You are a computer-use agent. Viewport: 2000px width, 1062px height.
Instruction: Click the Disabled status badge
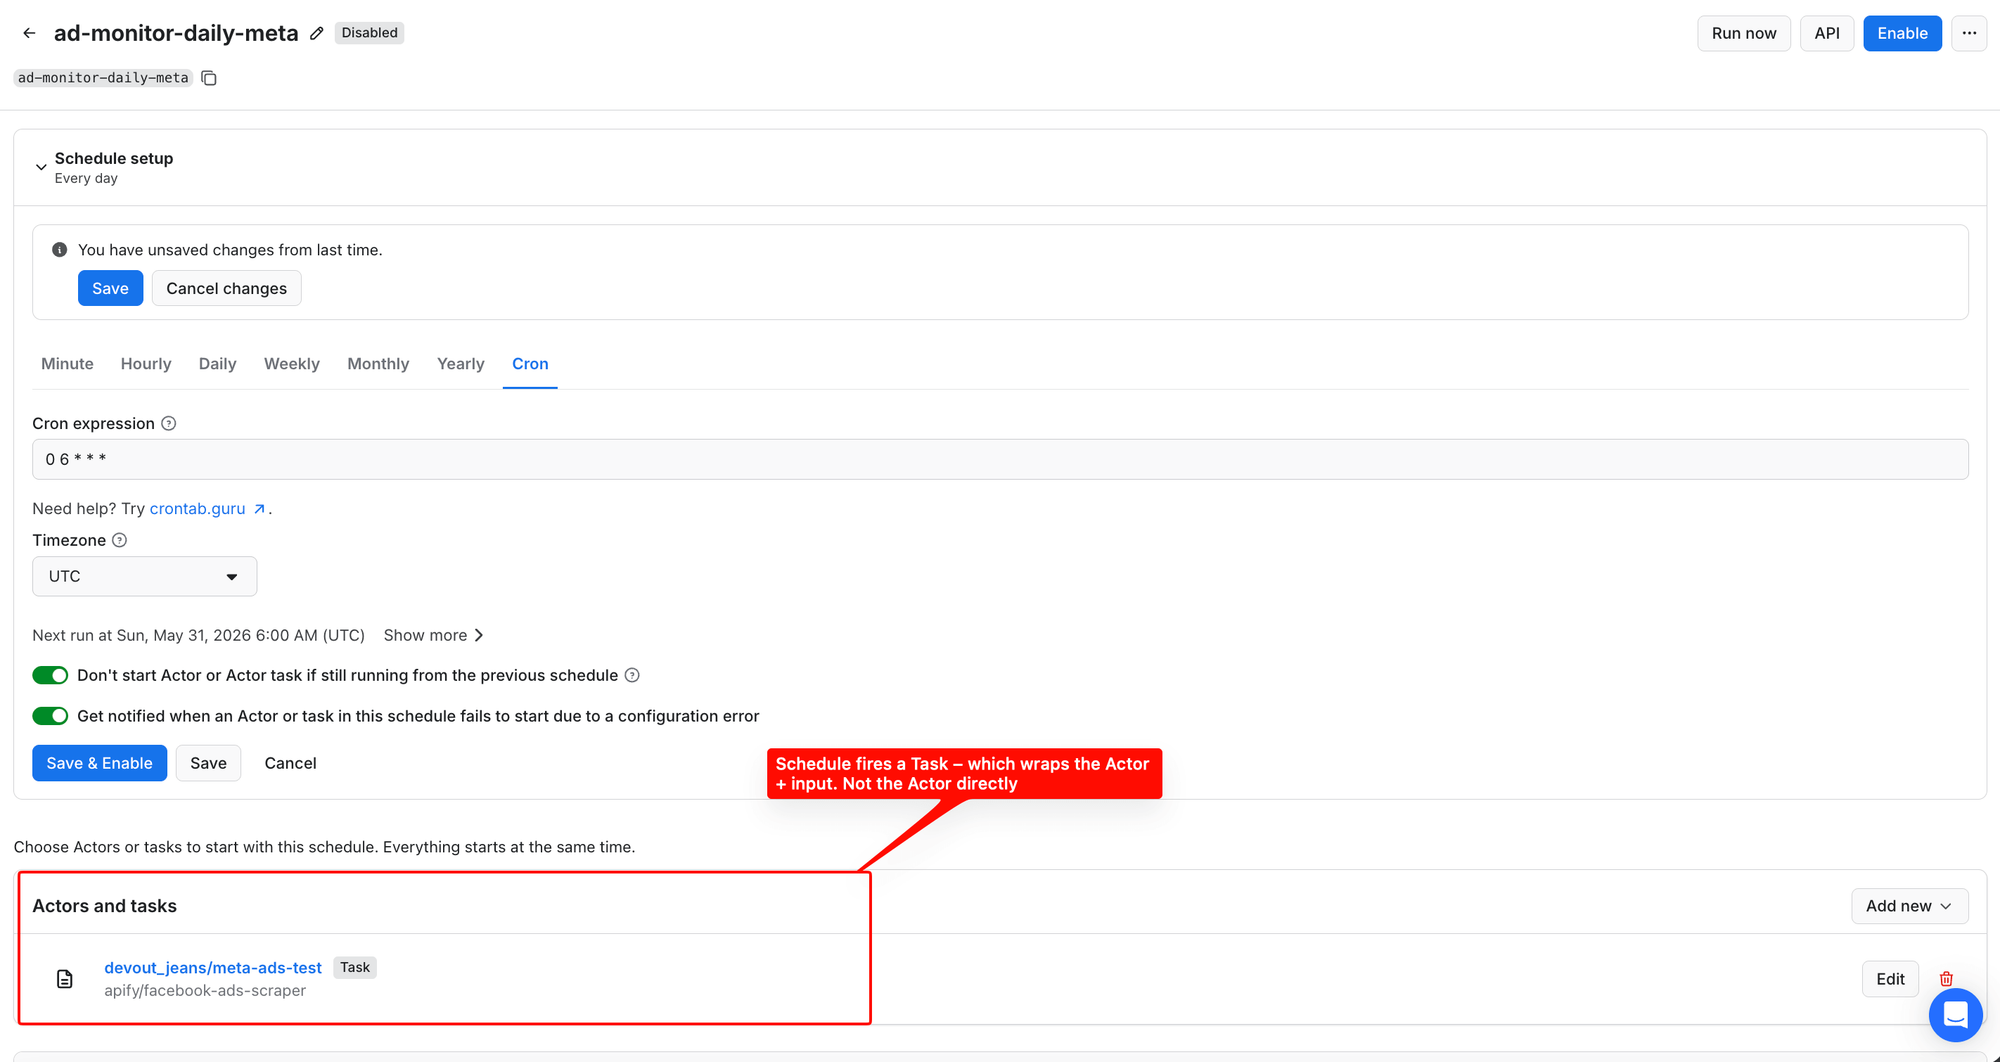pyautogui.click(x=369, y=33)
